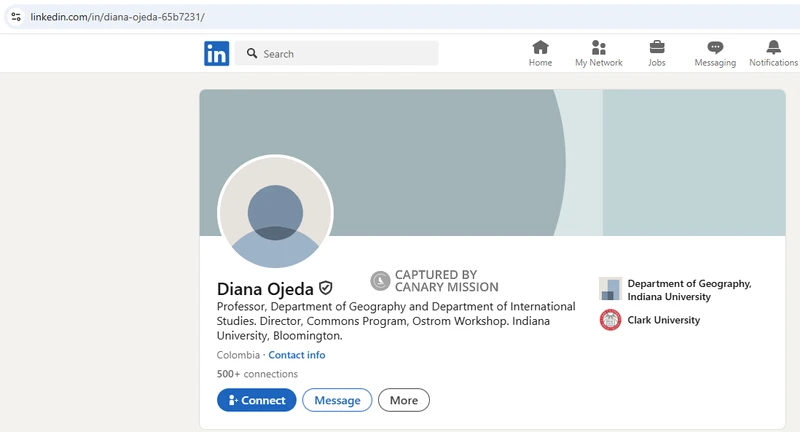Open the 500+ connections link

(257, 374)
